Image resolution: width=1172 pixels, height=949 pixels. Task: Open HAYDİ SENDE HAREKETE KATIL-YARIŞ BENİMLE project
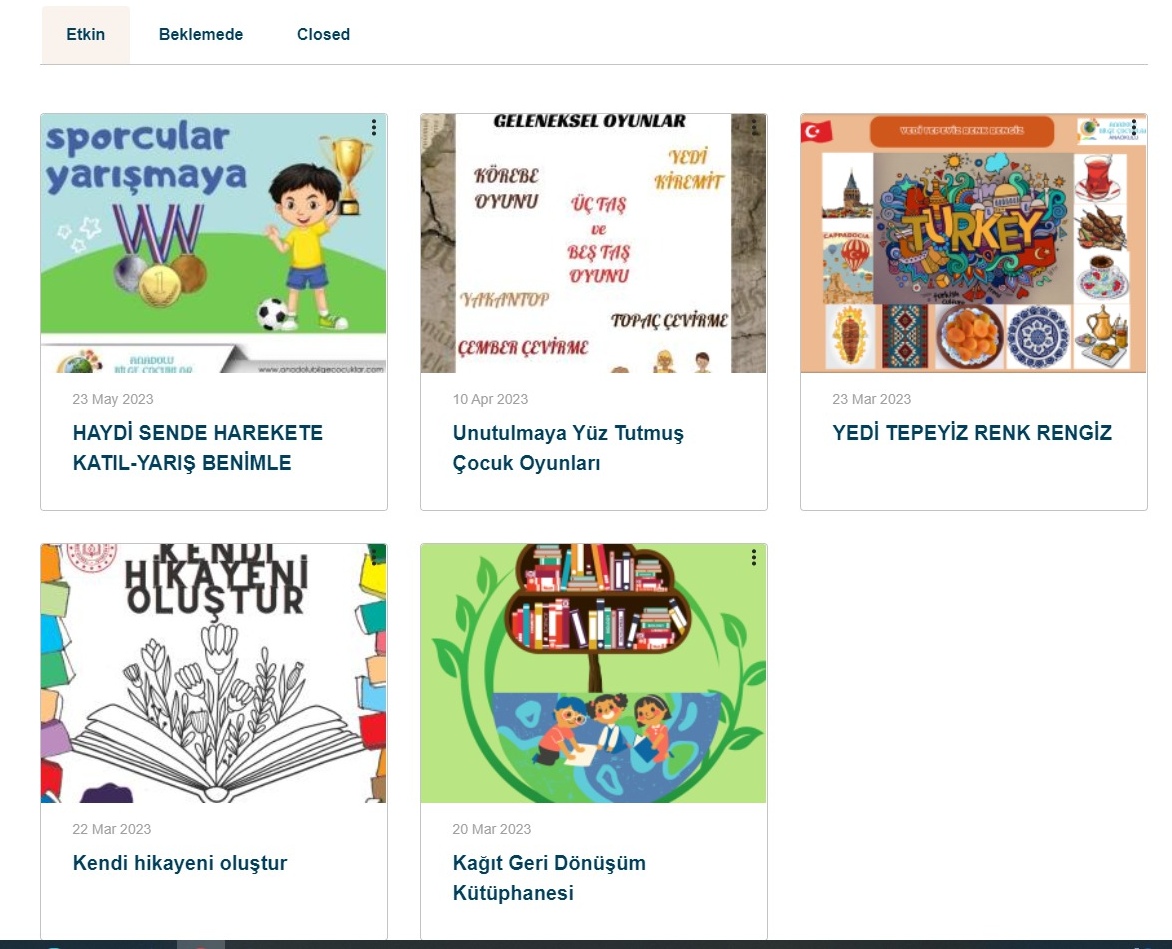(x=197, y=448)
